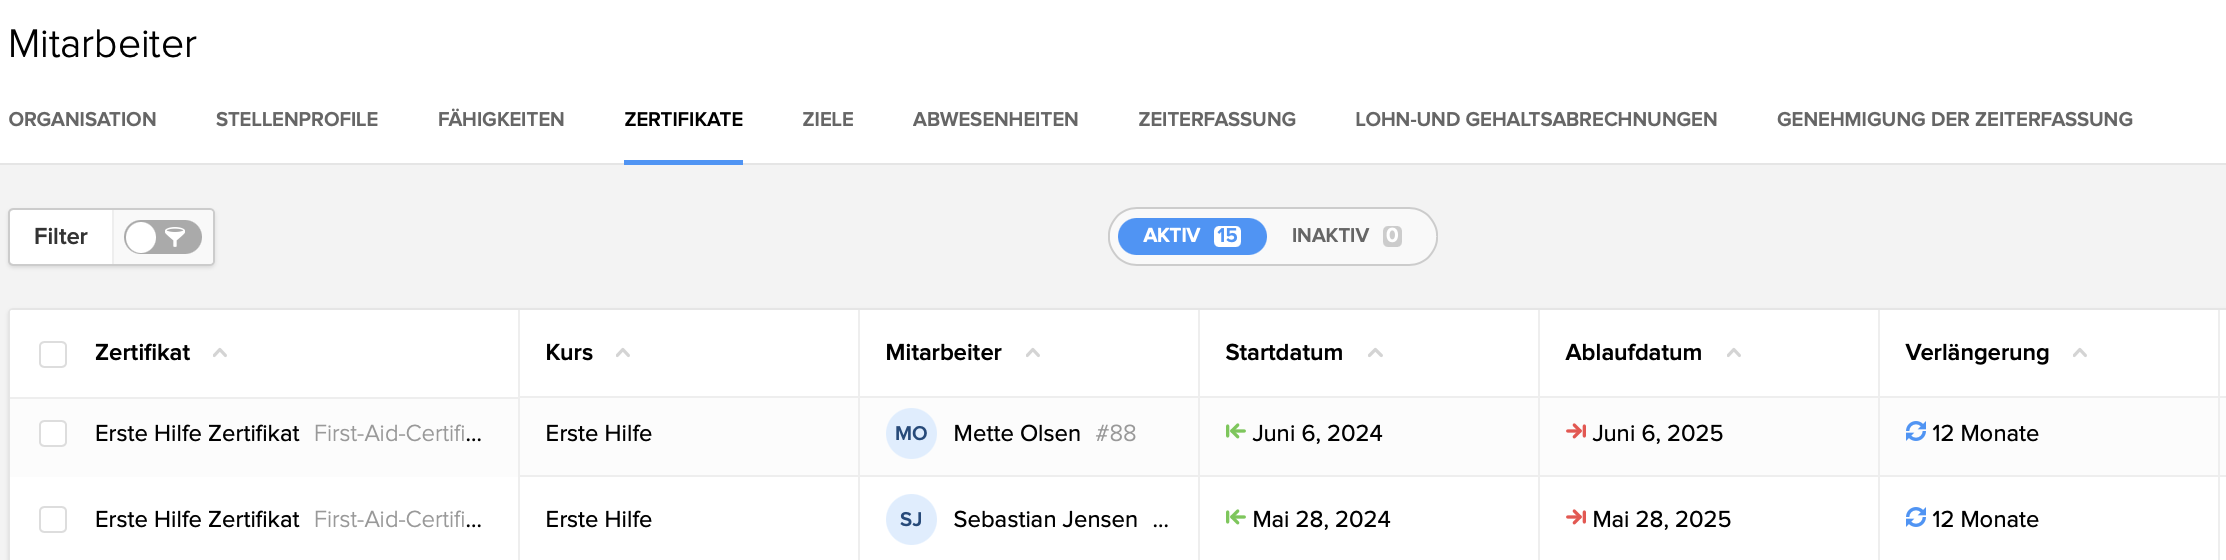
Task: Sort by Startdatum column arrow
Action: (x=1375, y=353)
